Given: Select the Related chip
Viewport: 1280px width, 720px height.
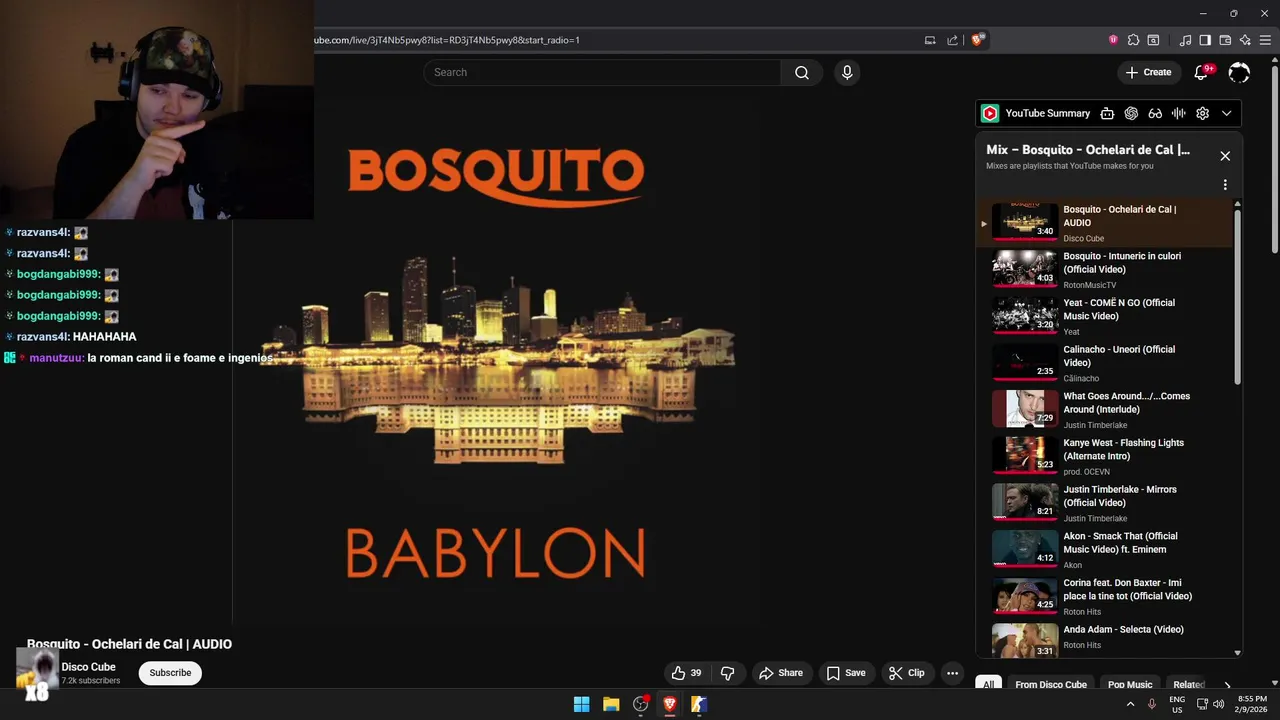Looking at the screenshot, I should click(x=1189, y=685).
